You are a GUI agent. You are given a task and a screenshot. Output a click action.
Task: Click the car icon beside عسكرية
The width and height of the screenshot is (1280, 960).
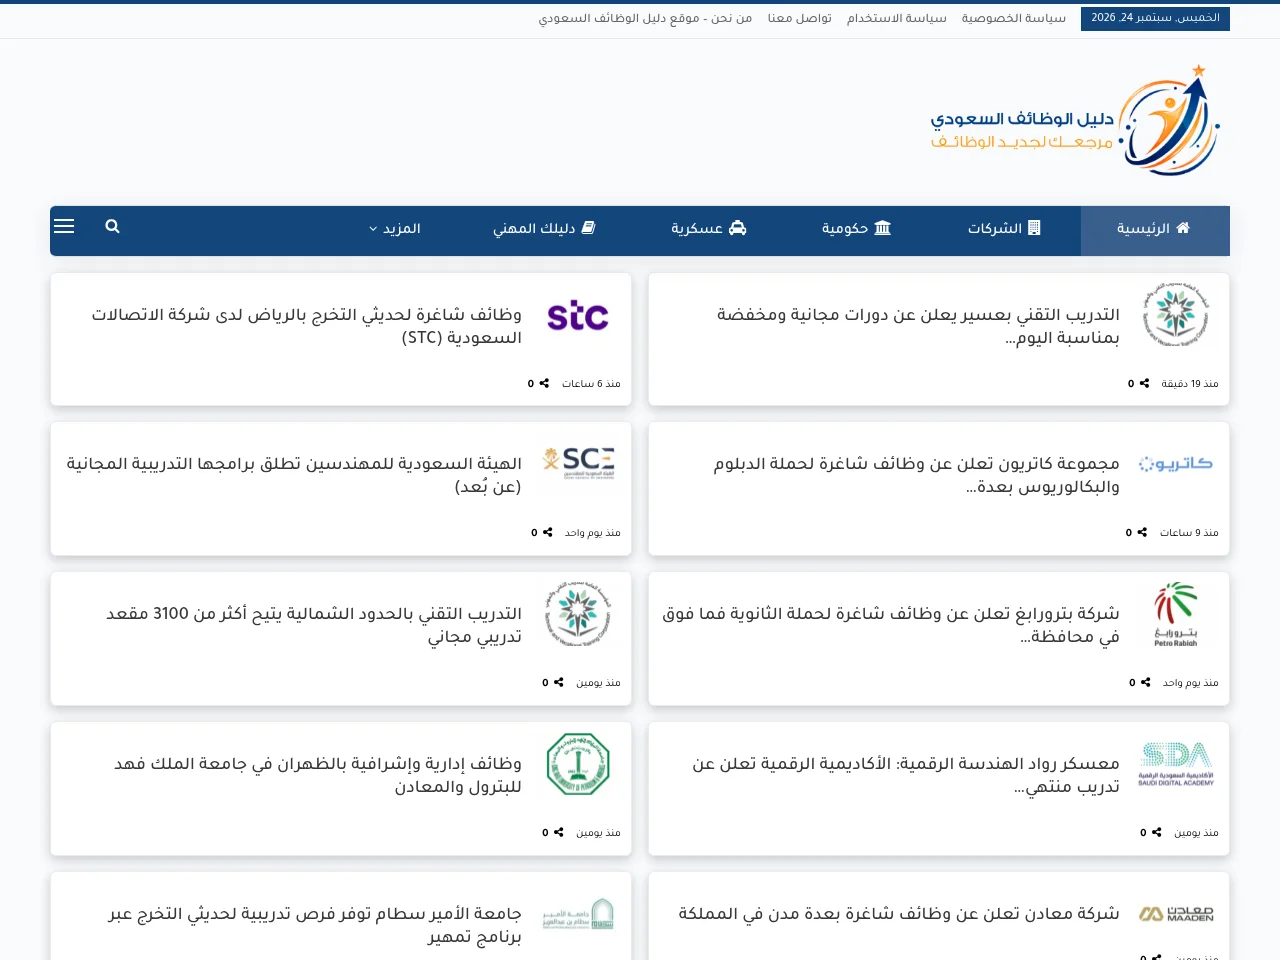pos(738,228)
